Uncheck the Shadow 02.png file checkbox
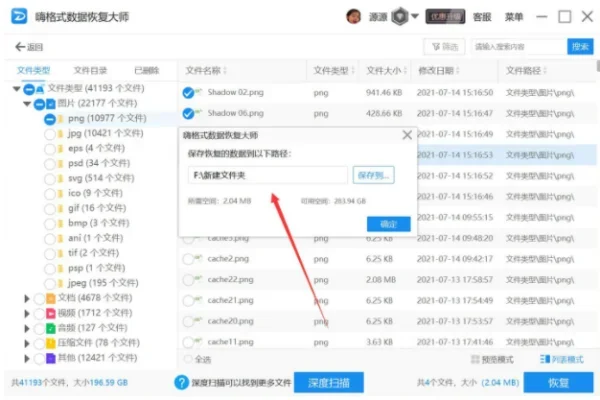600x400 pixels. 188,93
